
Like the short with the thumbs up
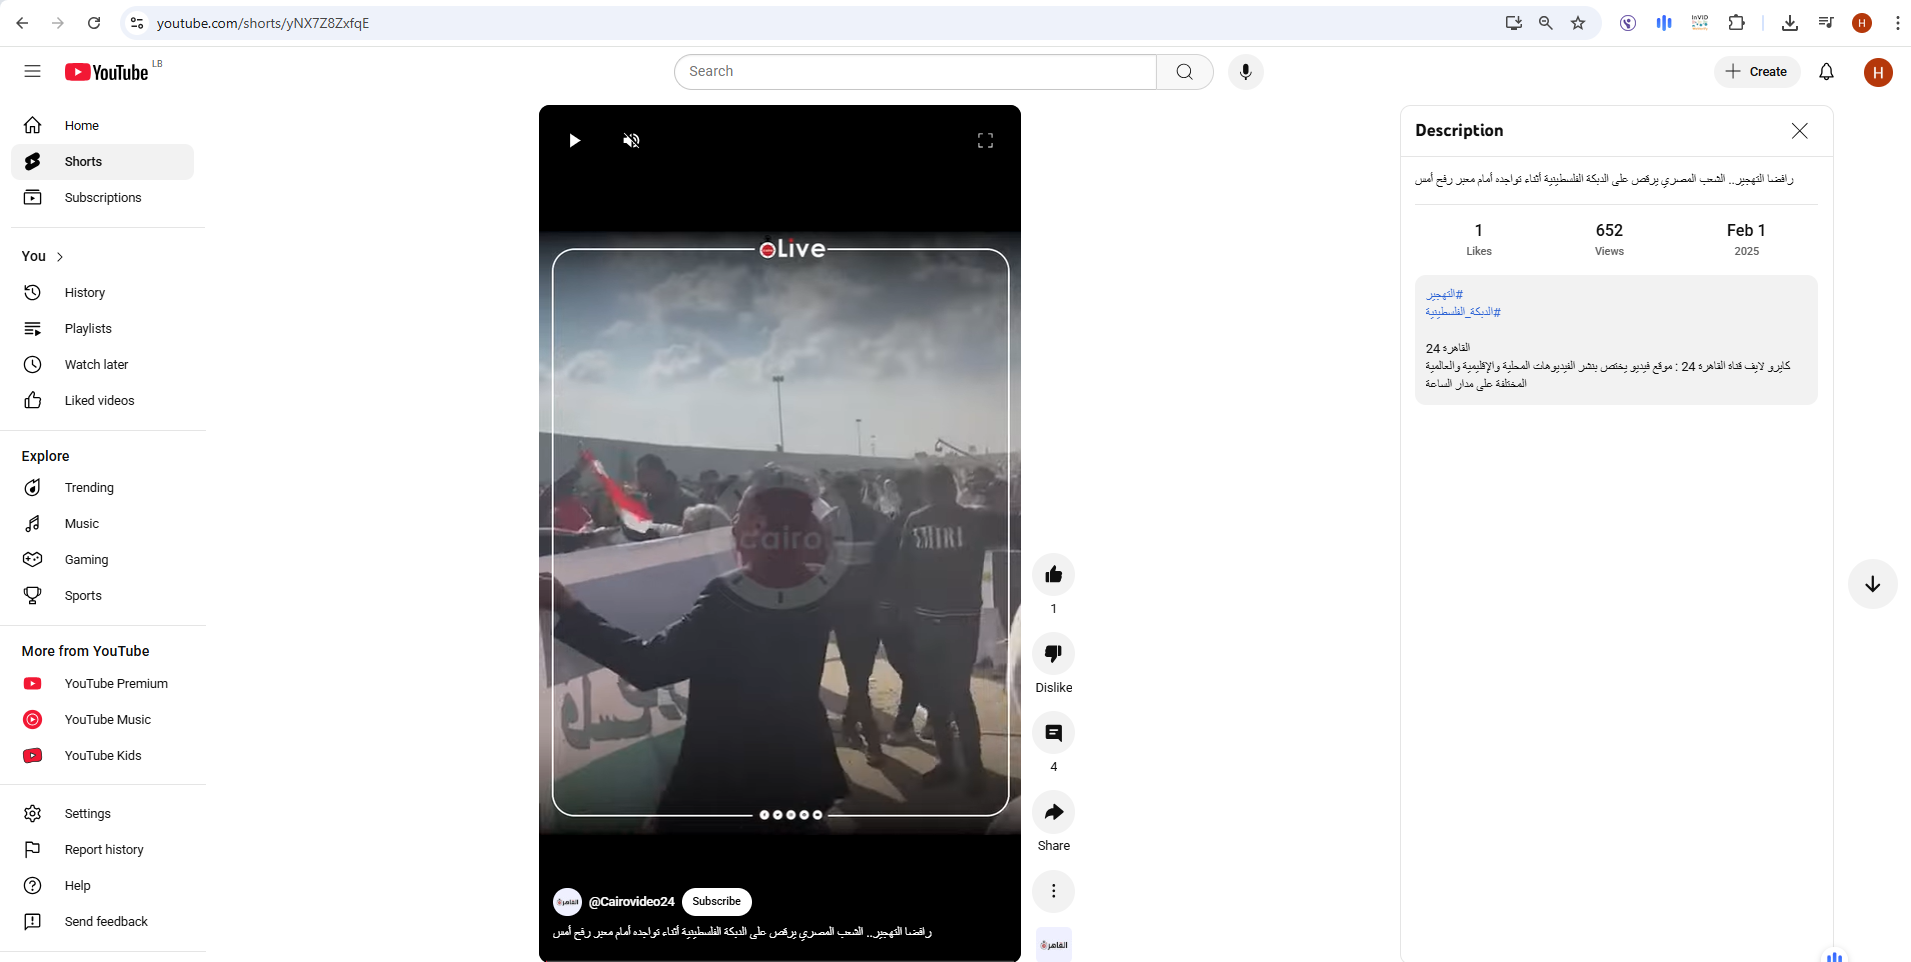(1053, 574)
